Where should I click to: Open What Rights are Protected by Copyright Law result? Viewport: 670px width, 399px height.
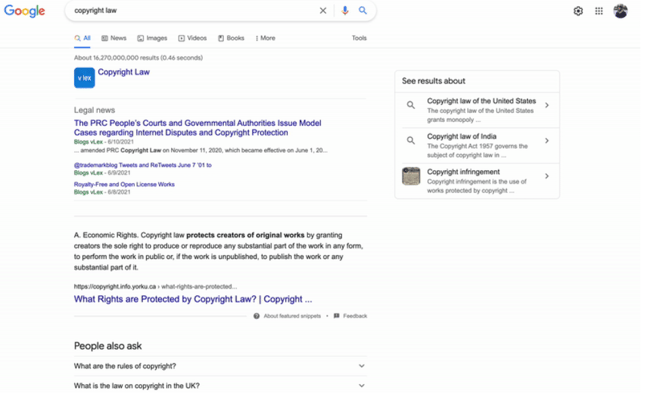[x=193, y=299]
